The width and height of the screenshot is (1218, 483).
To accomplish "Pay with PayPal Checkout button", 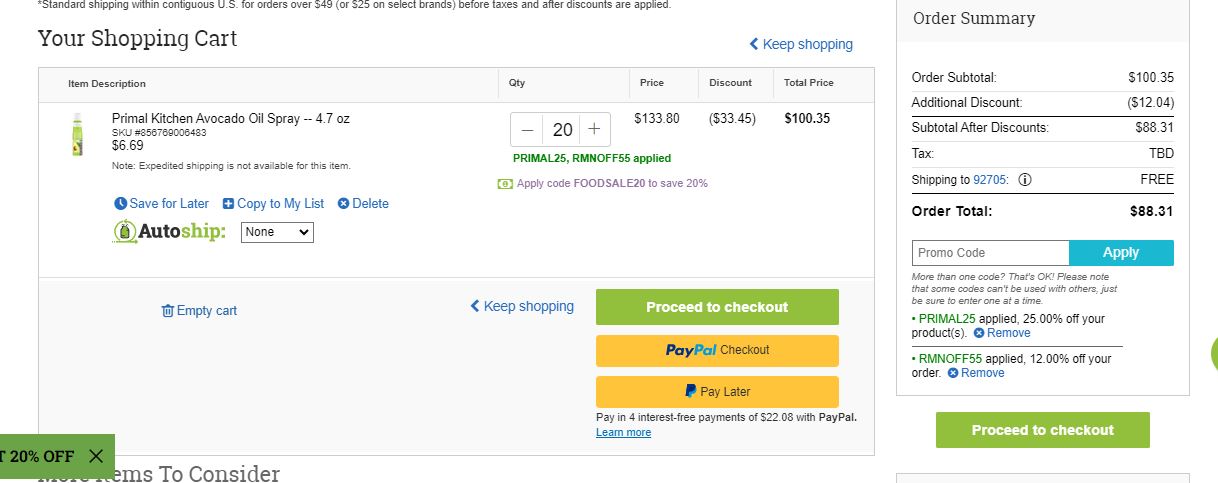I will coord(717,350).
